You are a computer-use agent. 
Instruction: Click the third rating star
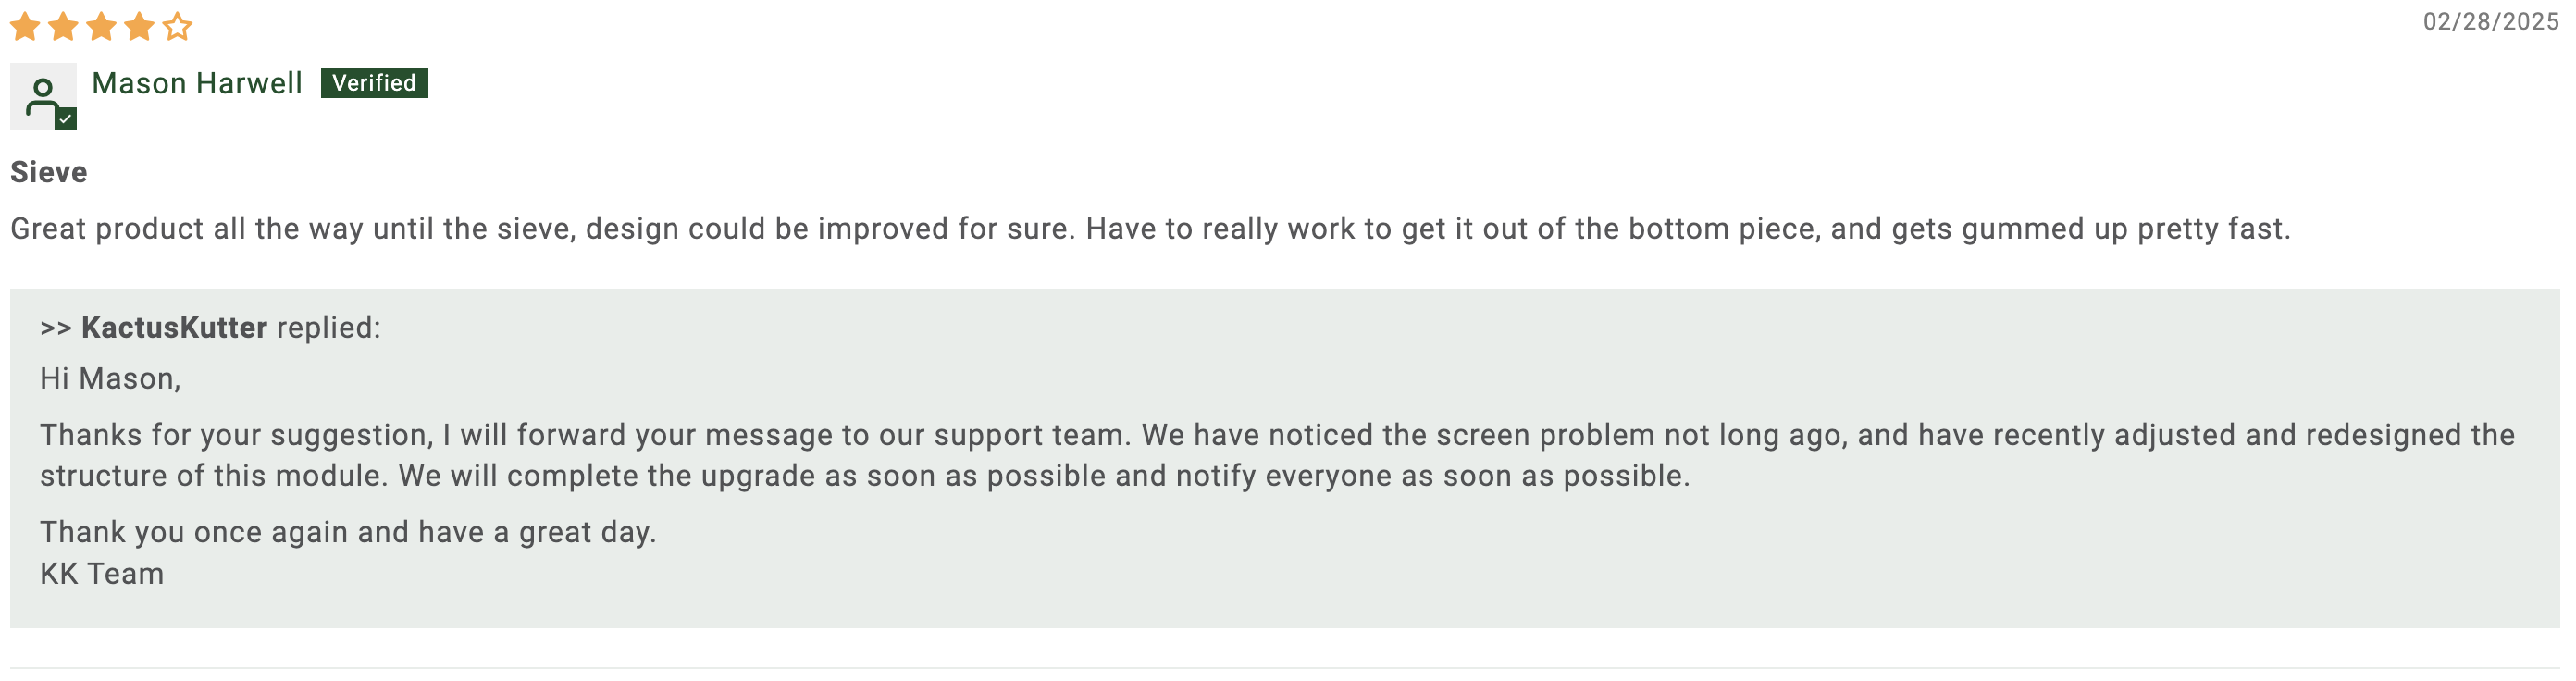pos(101,27)
